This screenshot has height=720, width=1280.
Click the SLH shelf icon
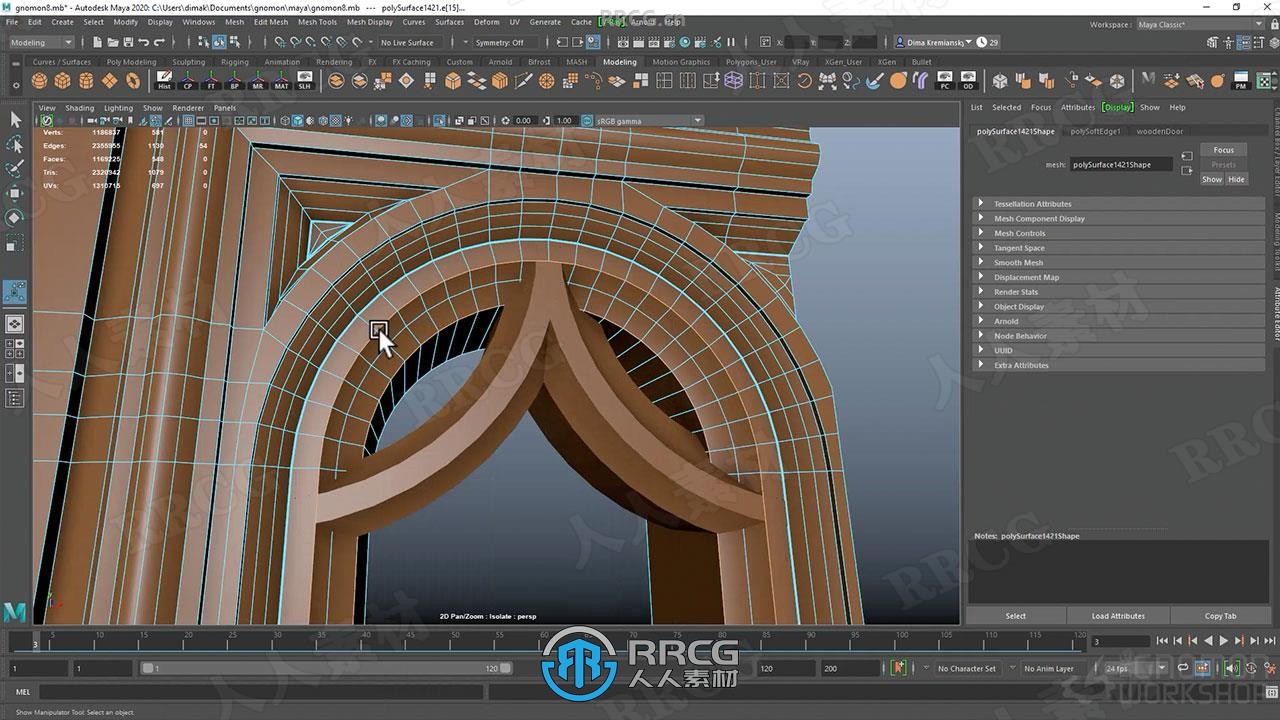[x=304, y=81]
